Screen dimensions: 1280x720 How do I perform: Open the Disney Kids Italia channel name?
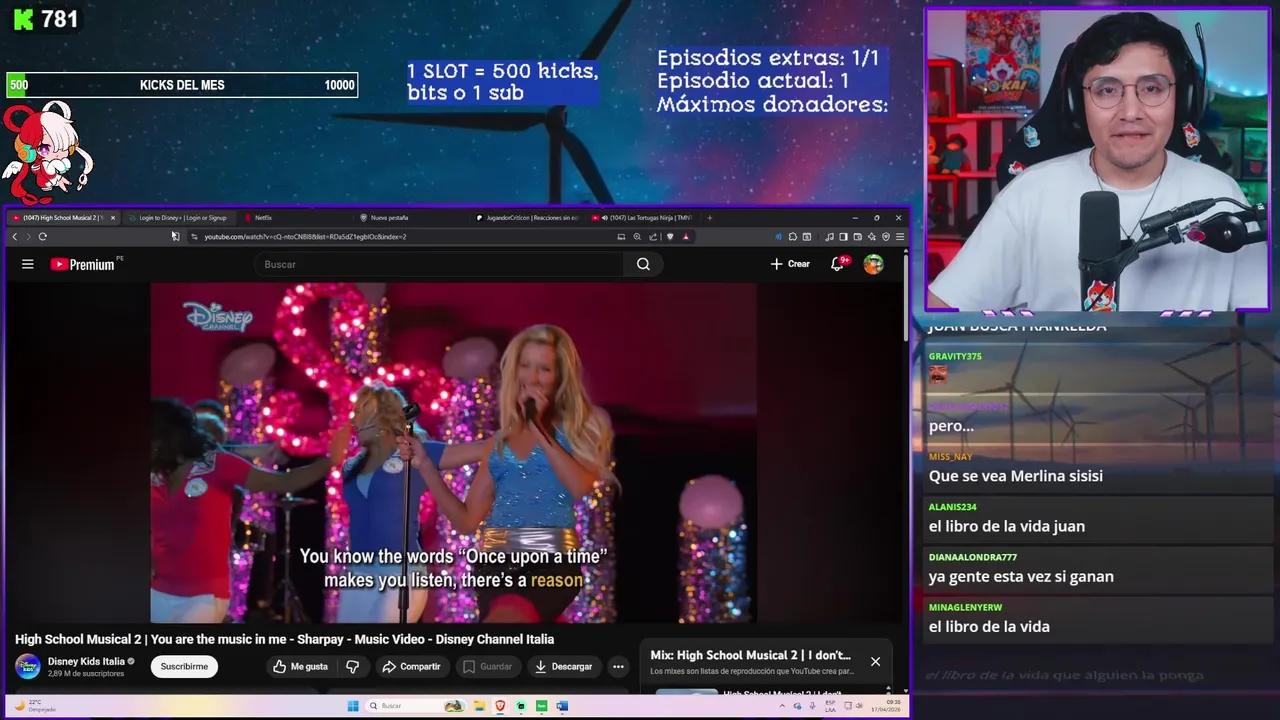pyautogui.click(x=86, y=661)
